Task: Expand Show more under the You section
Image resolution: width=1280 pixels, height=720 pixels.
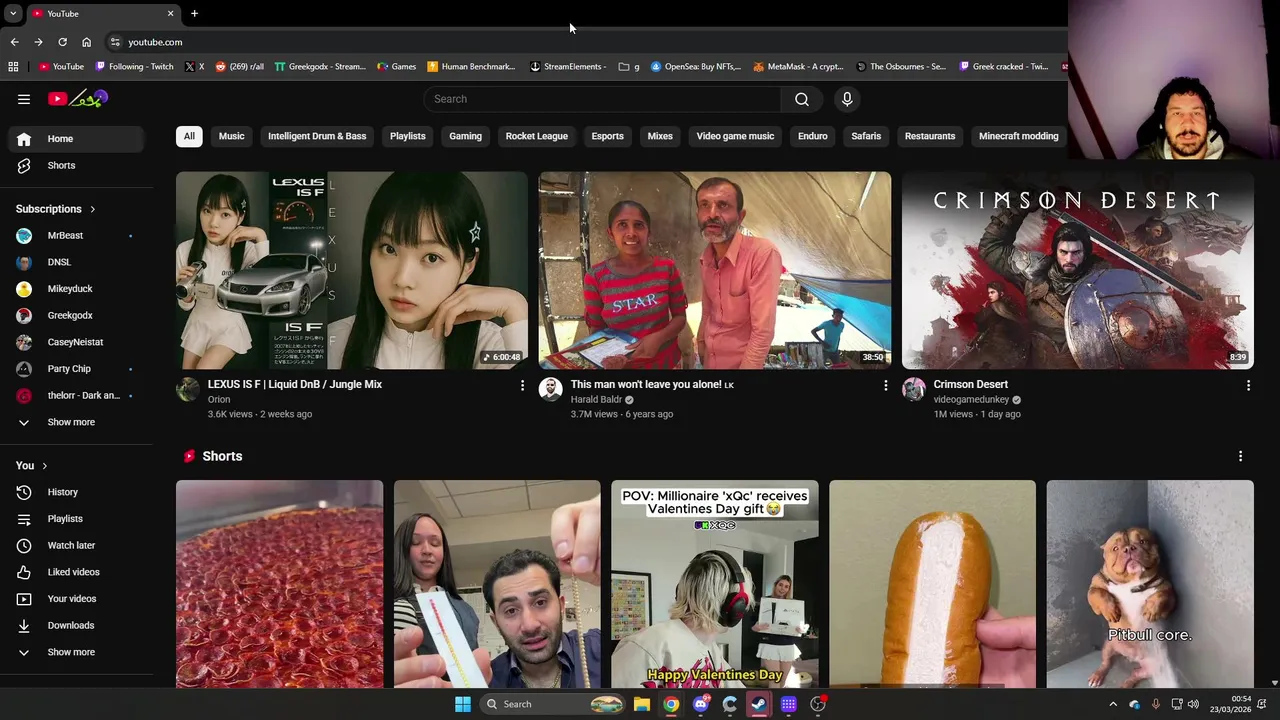Action: pos(76,652)
